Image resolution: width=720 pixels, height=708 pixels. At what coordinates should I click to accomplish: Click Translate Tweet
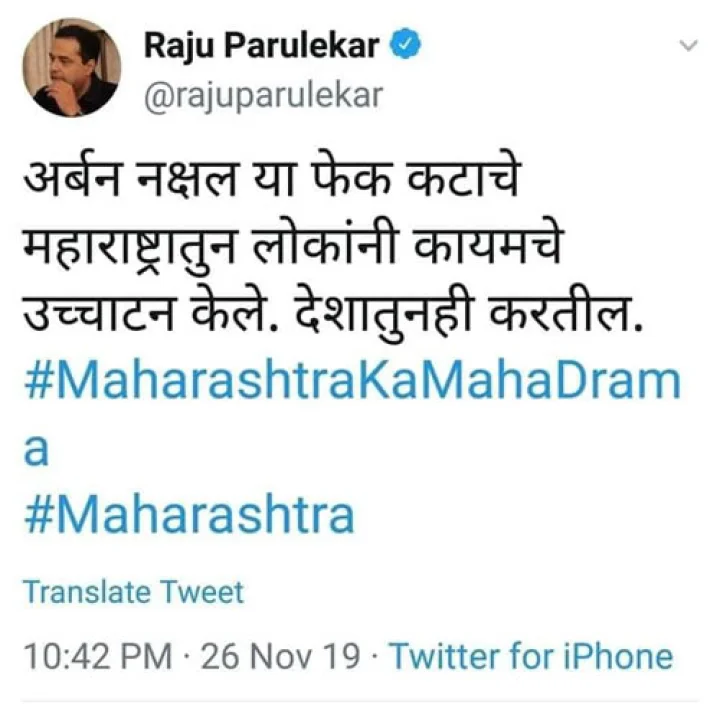[x=133, y=591]
